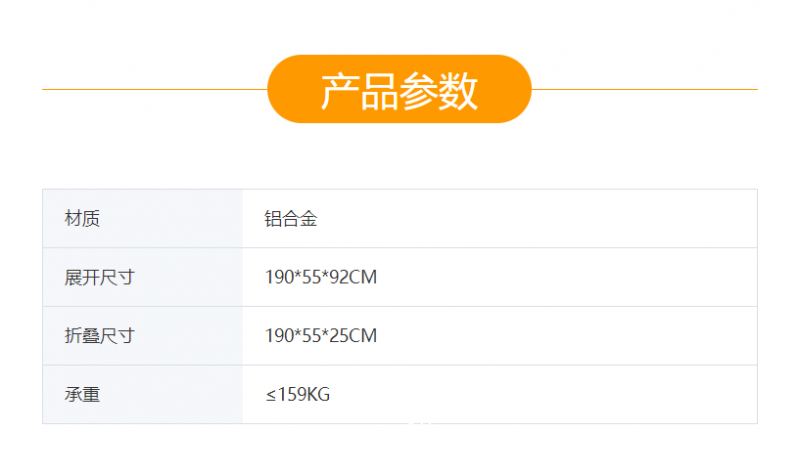Click divider between 展开尺寸 and 折叠尺寸 rows
Viewport: 800px width, 475px height.
pyautogui.click(x=400, y=306)
